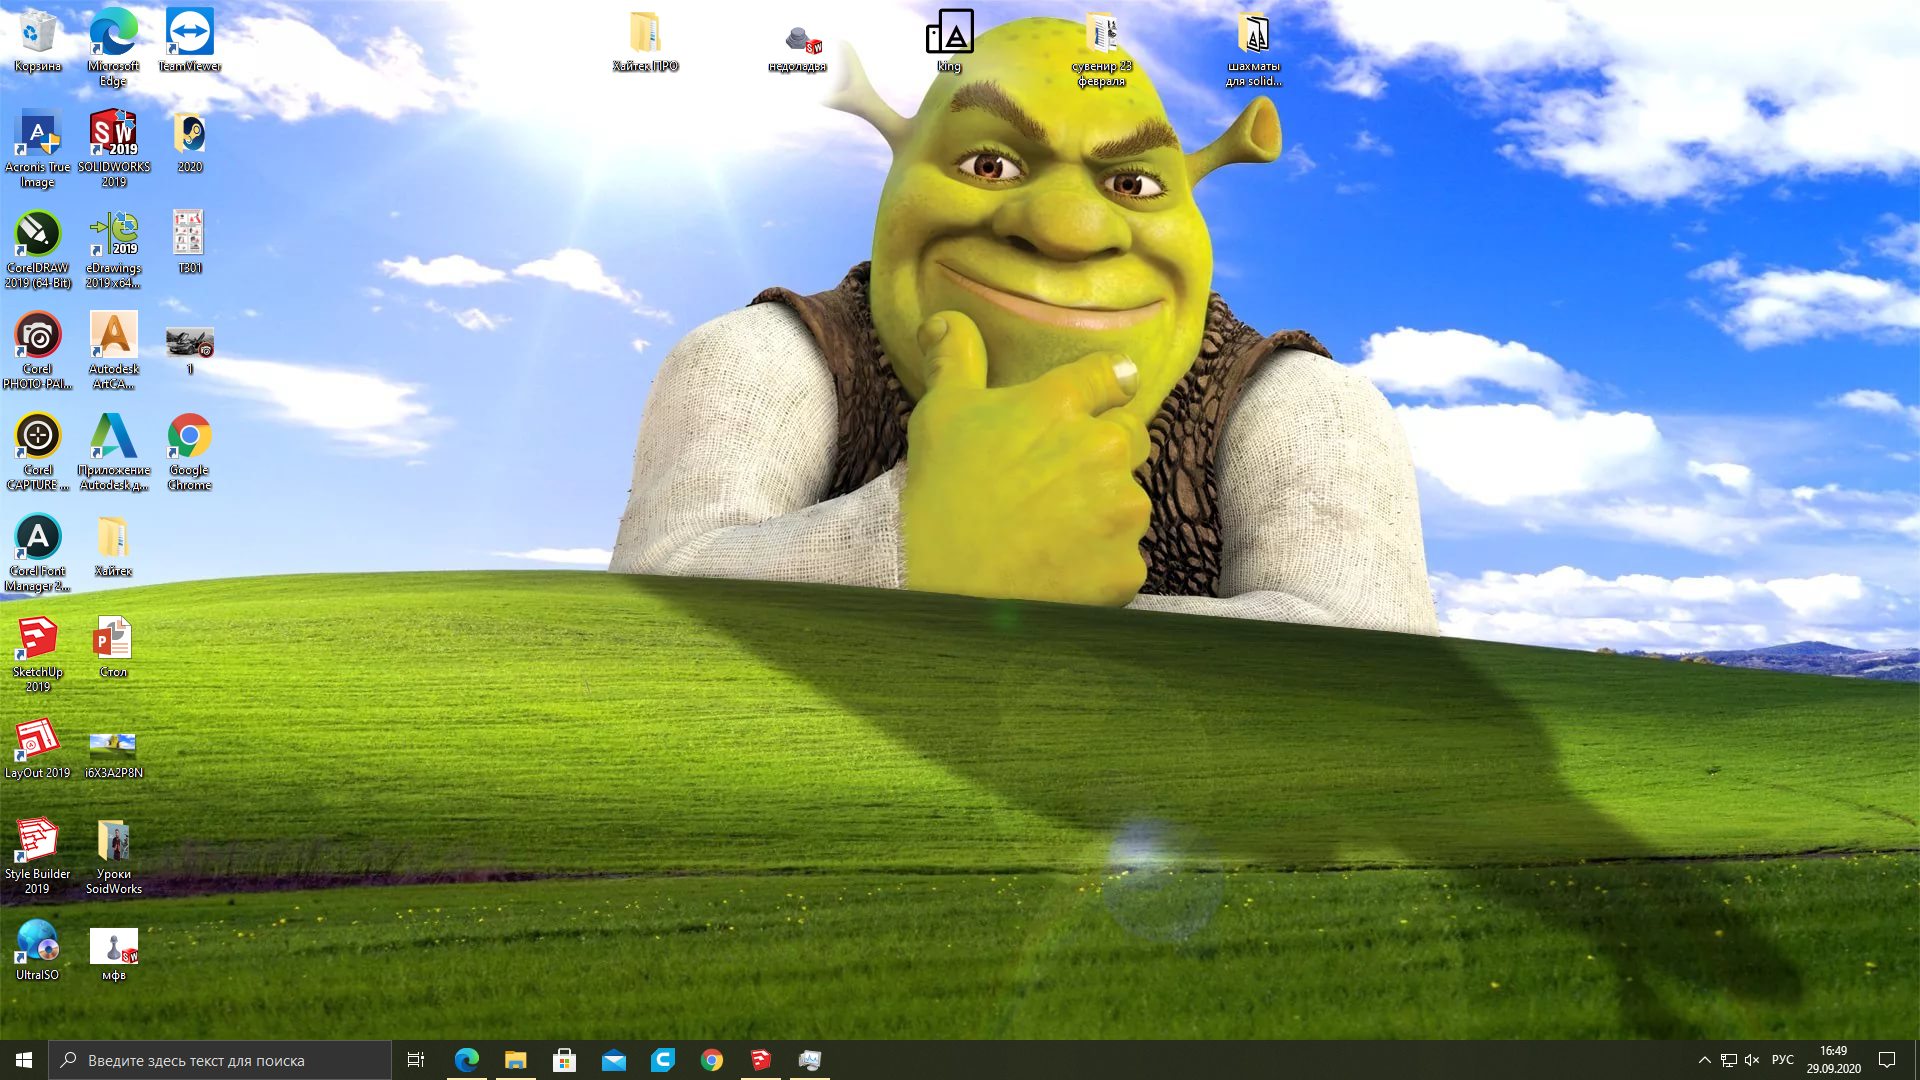Select the недоладья SolidWorks part file
Image resolution: width=1920 pixels, height=1080 pixels.
point(797,48)
